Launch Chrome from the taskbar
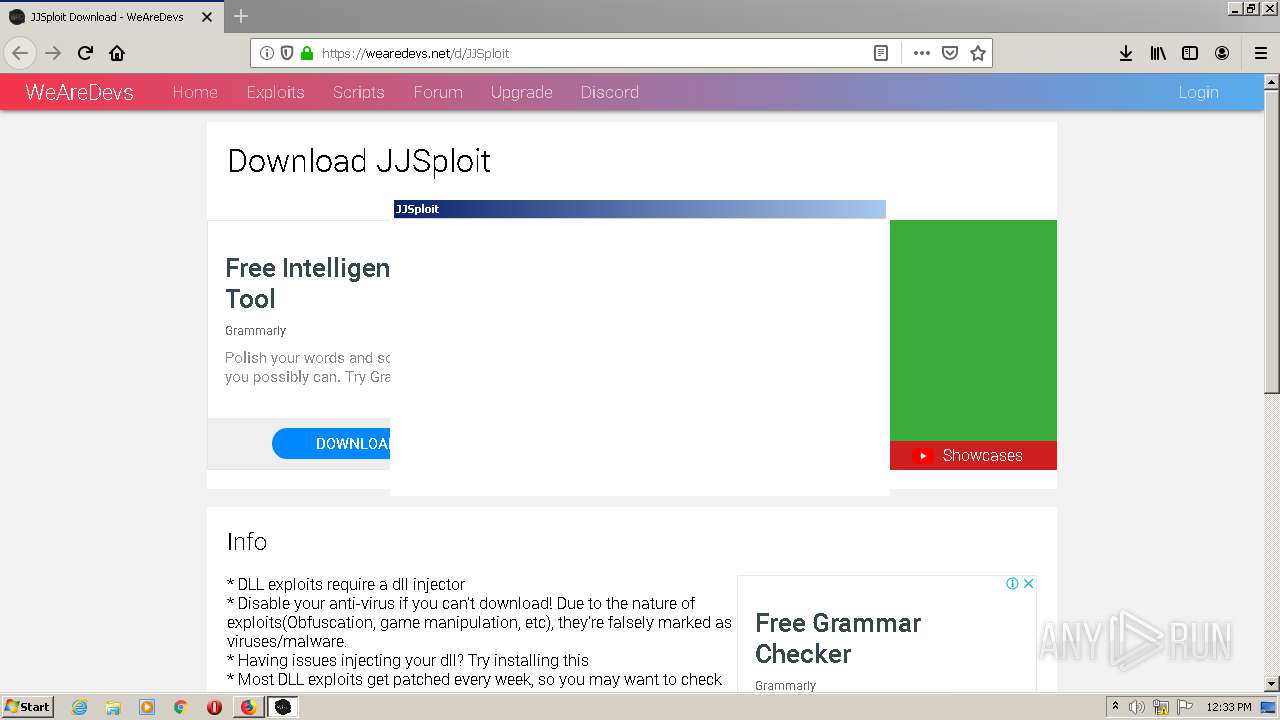 click(181, 707)
